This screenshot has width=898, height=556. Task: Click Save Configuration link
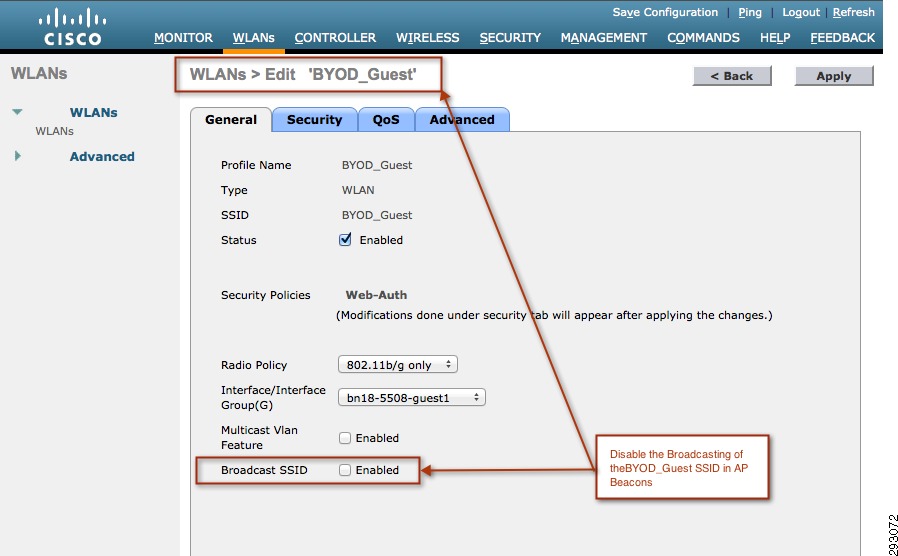(x=665, y=12)
